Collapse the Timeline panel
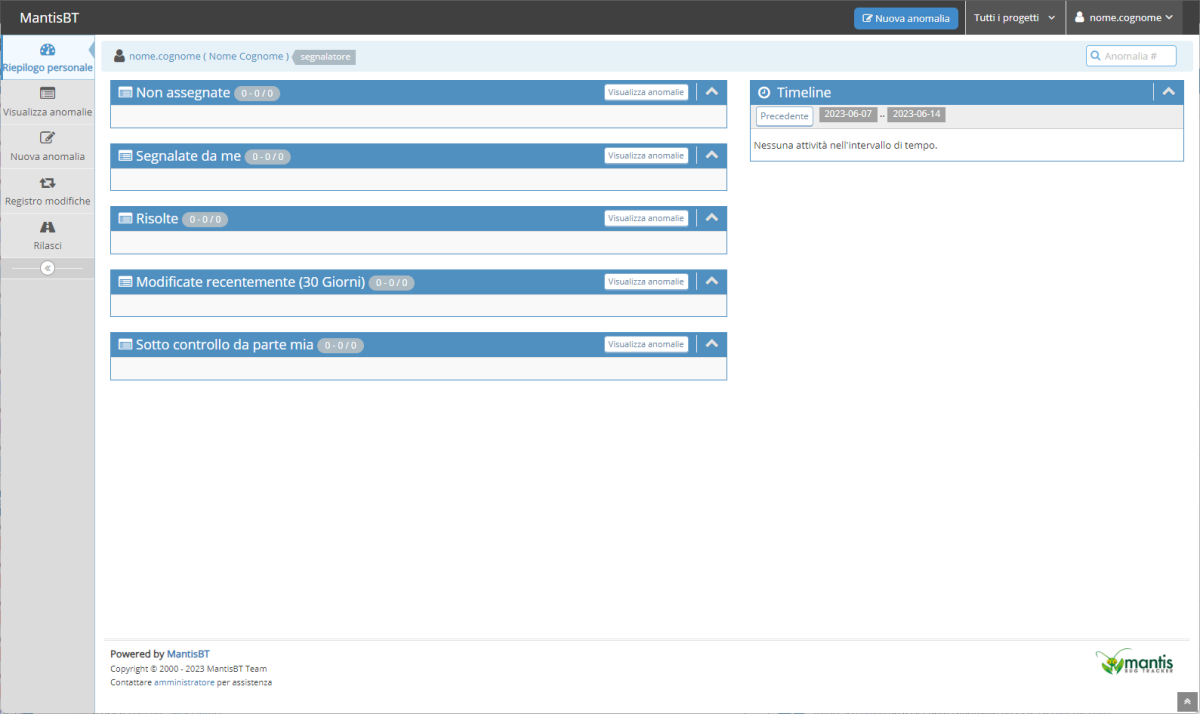Image resolution: width=1200 pixels, height=714 pixels. (1168, 91)
